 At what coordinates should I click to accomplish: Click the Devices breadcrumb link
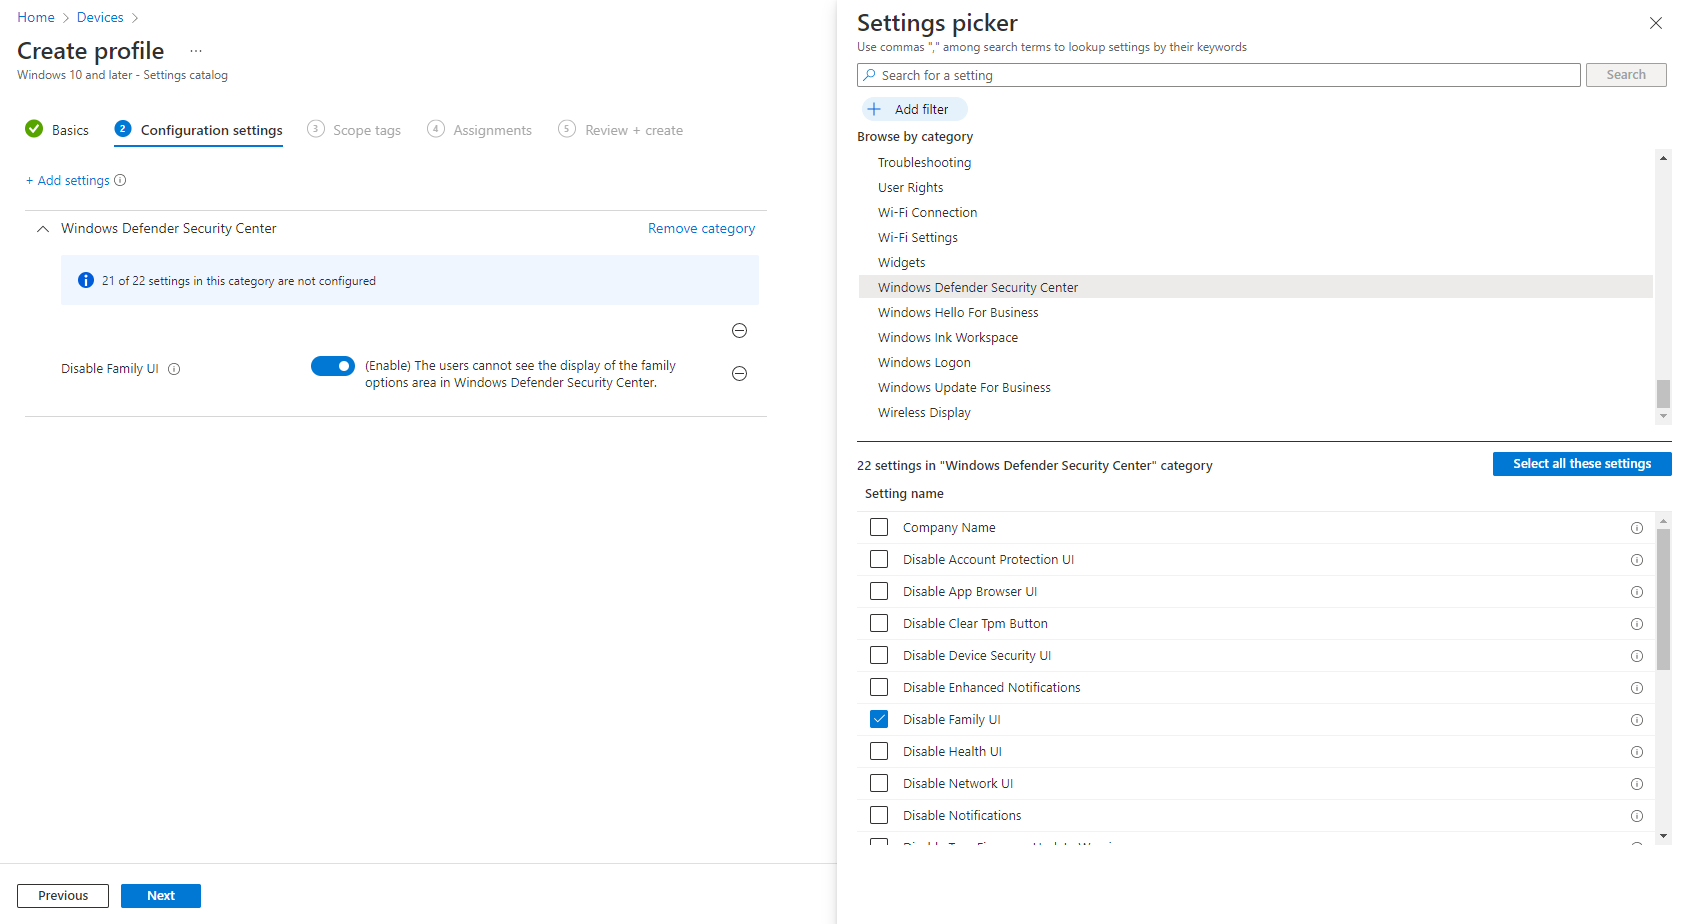click(100, 17)
